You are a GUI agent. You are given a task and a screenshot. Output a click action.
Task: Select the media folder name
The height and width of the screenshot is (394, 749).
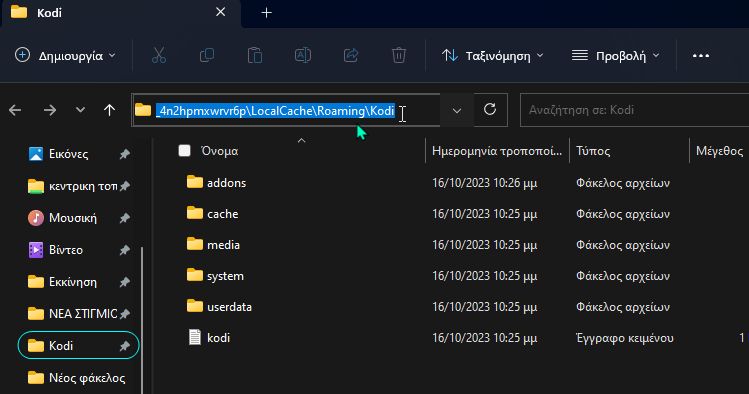tap(224, 245)
